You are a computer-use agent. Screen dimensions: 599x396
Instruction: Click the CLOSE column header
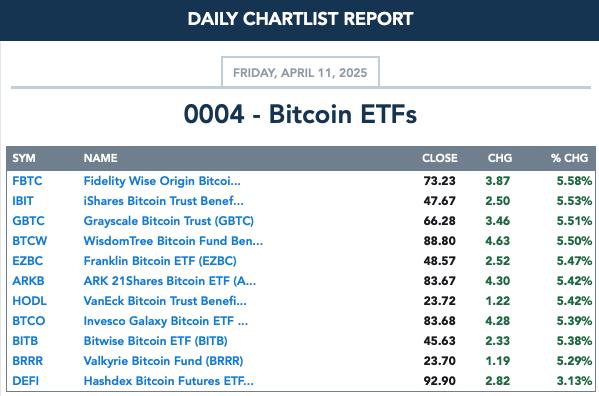[440, 158]
